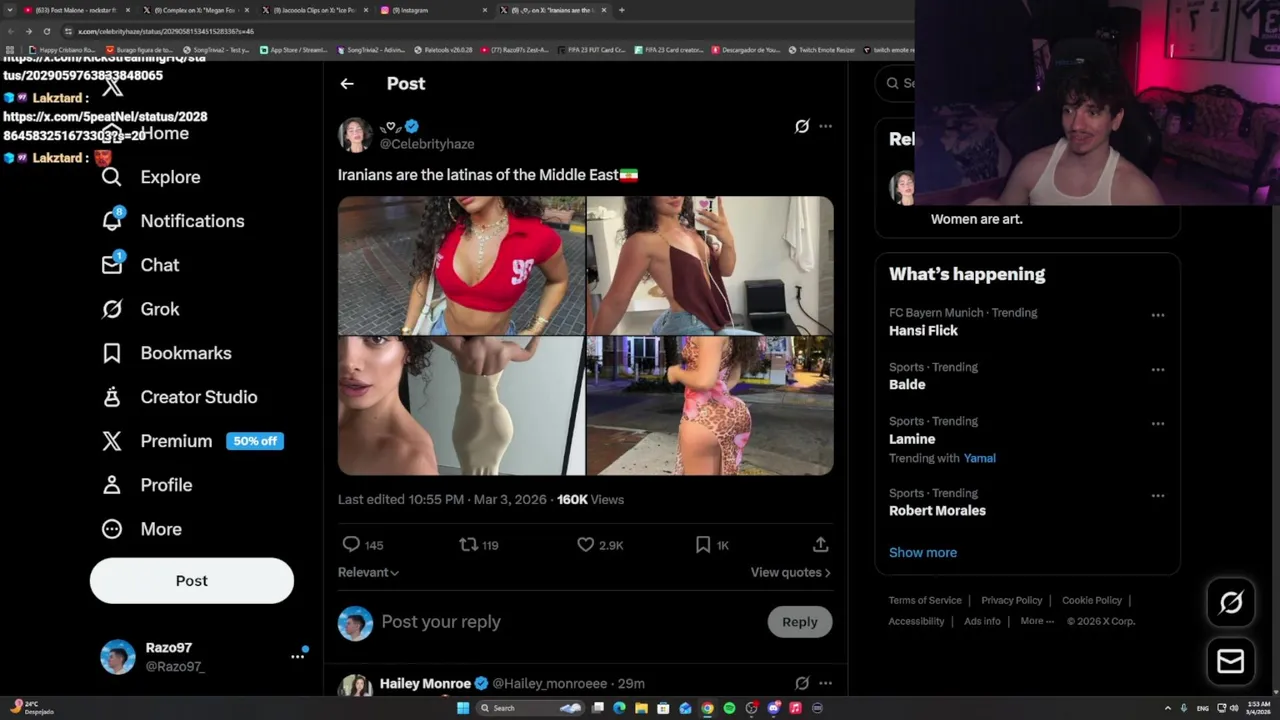Click the repost icon showing 119
This screenshot has height=720, width=1280.
468,544
